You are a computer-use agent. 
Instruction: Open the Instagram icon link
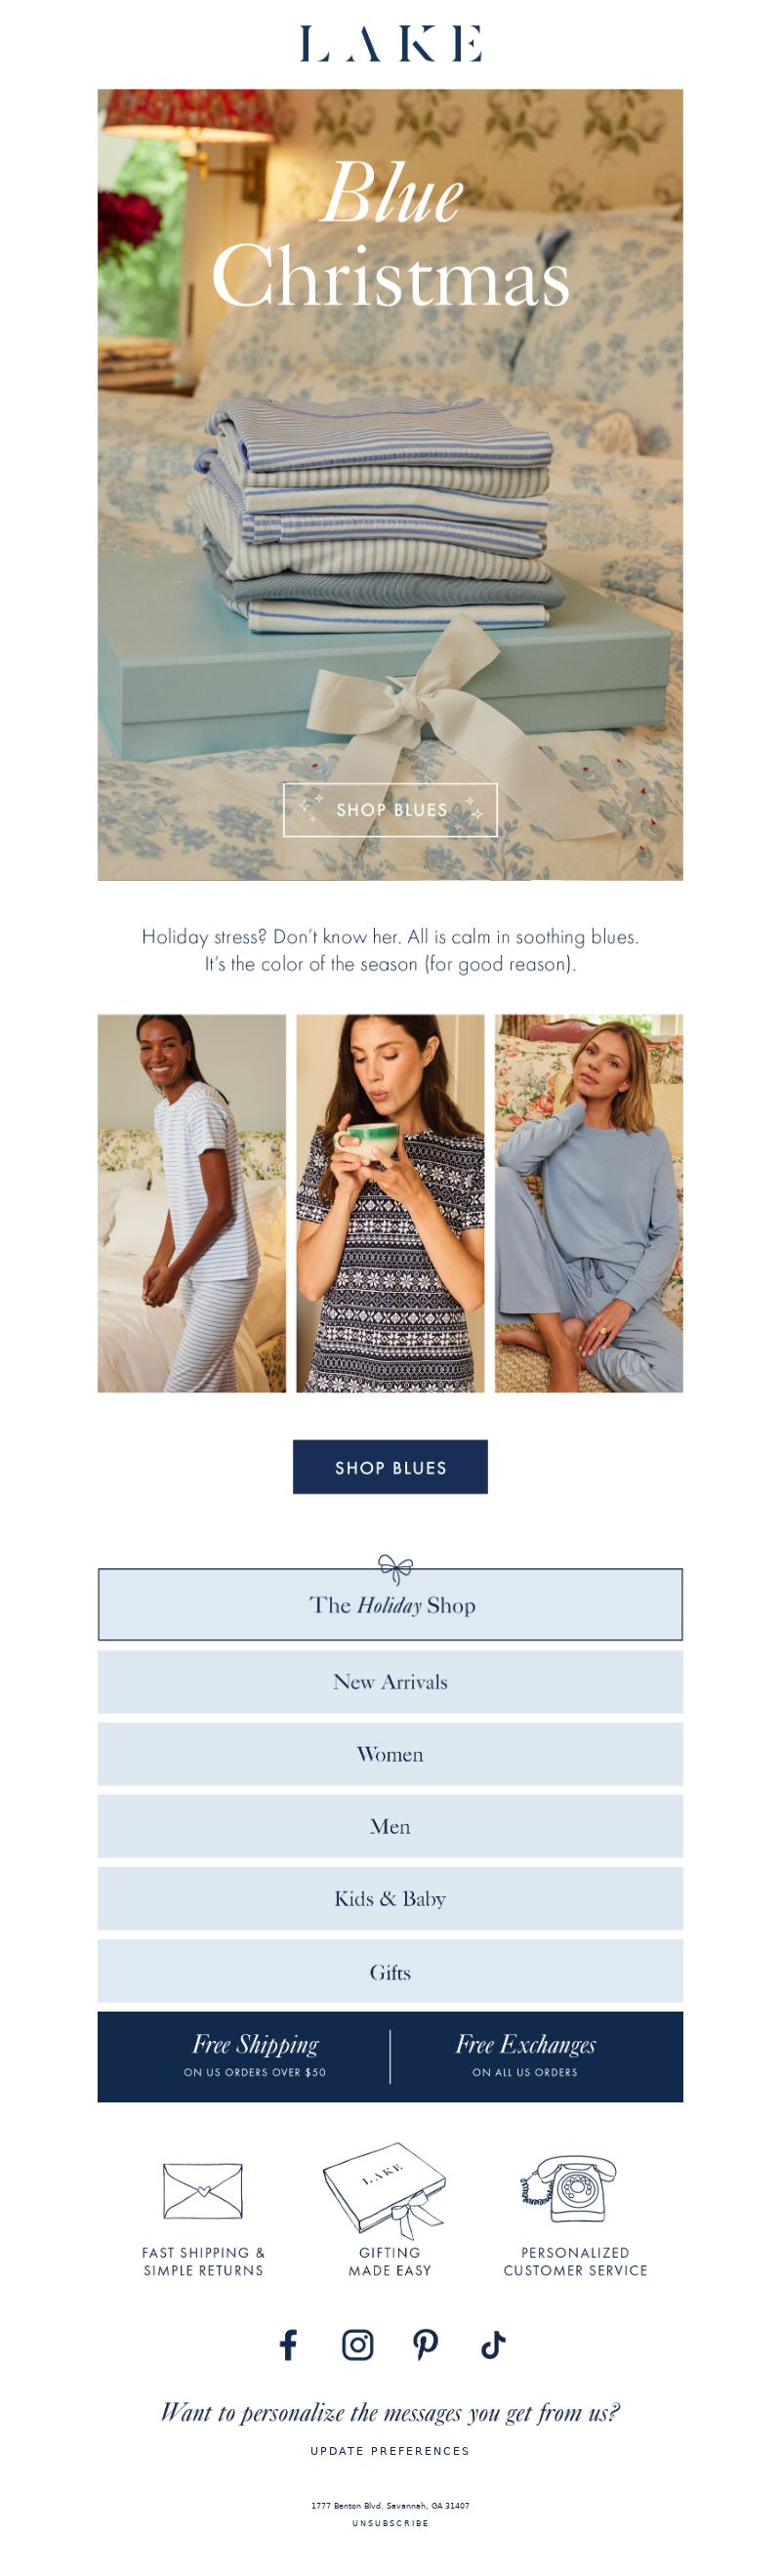(357, 2344)
